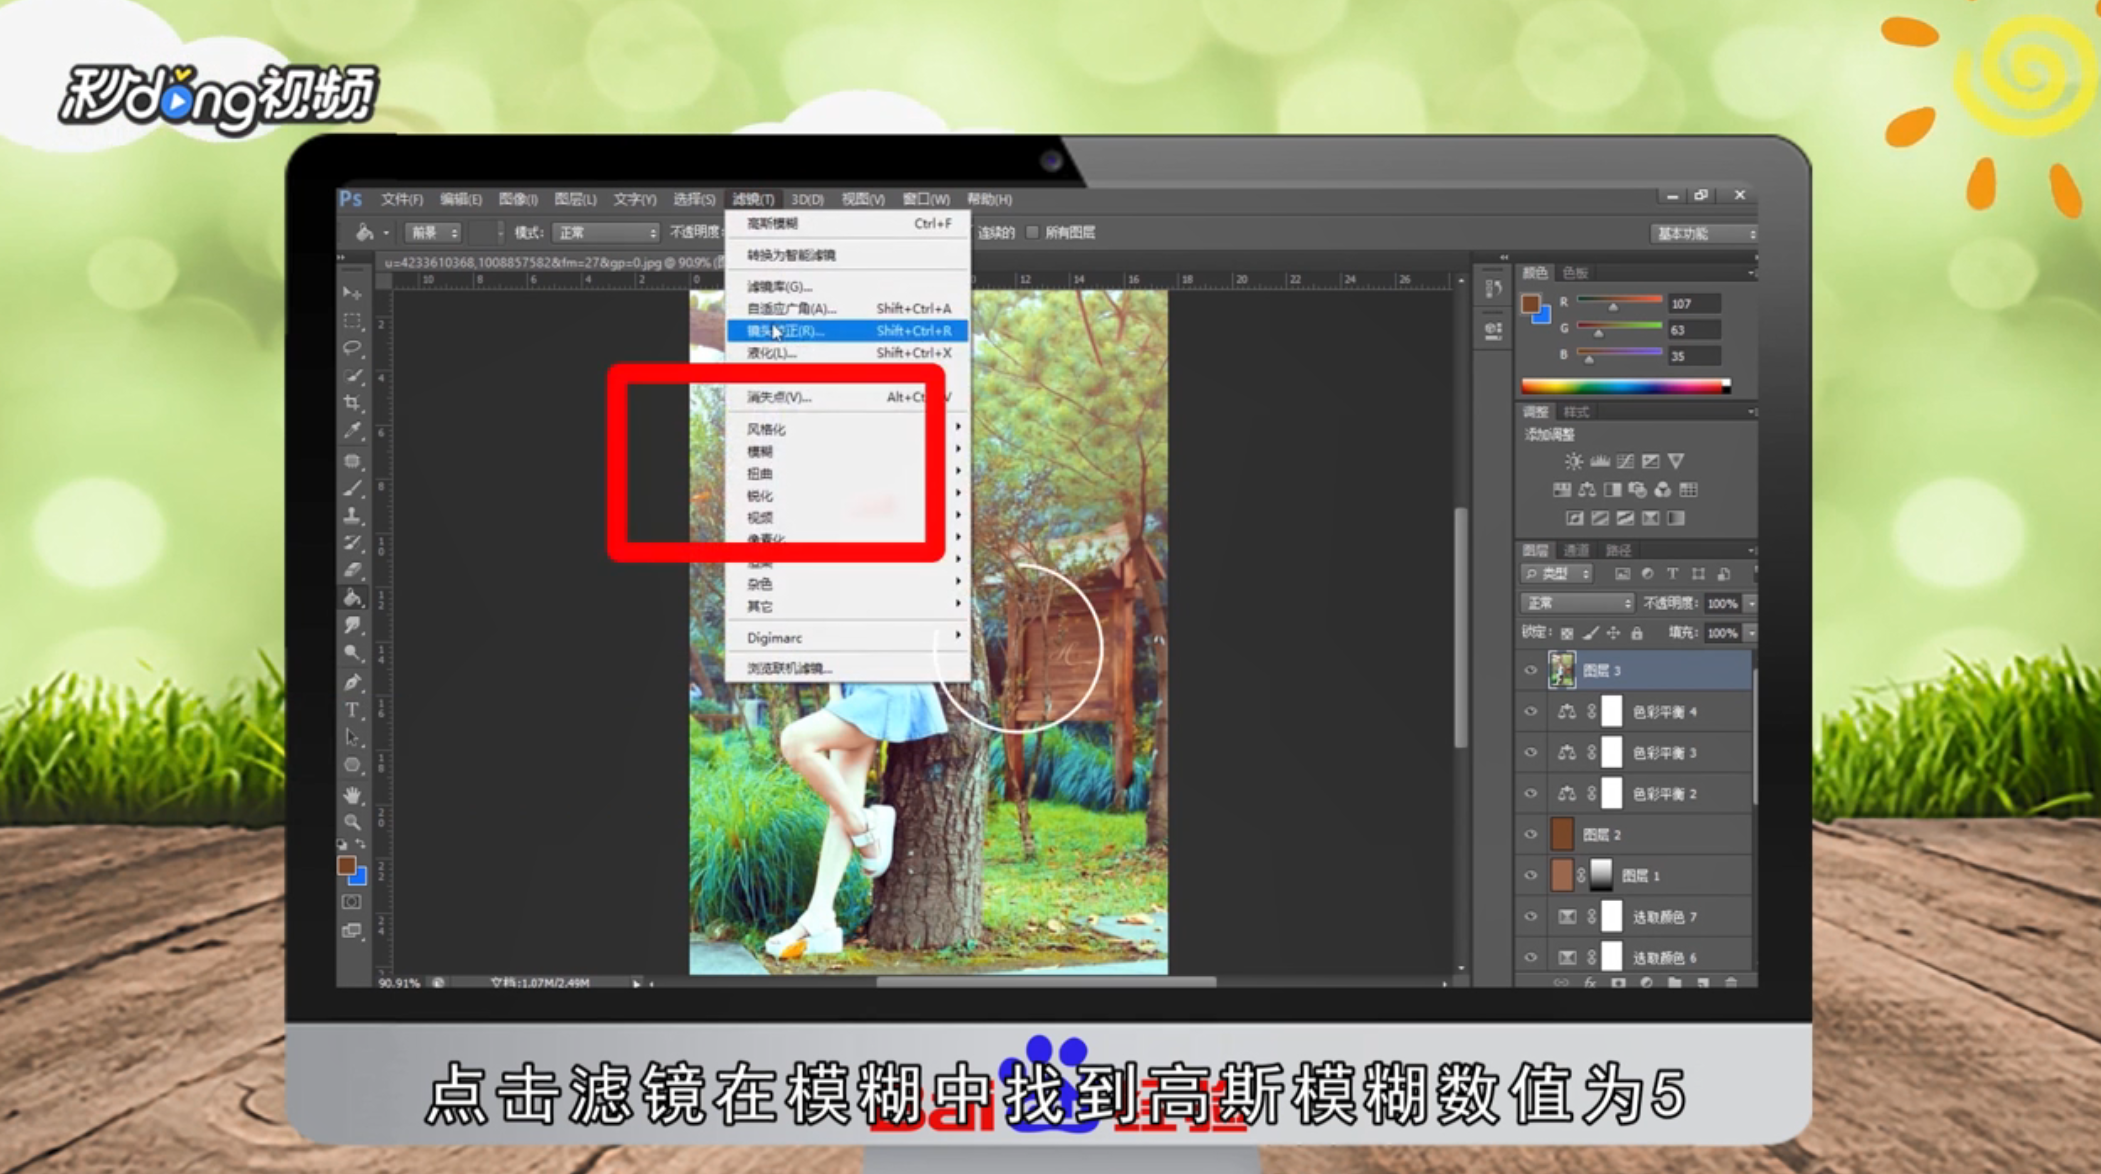Switch to the 通道 tab

tap(1576, 550)
